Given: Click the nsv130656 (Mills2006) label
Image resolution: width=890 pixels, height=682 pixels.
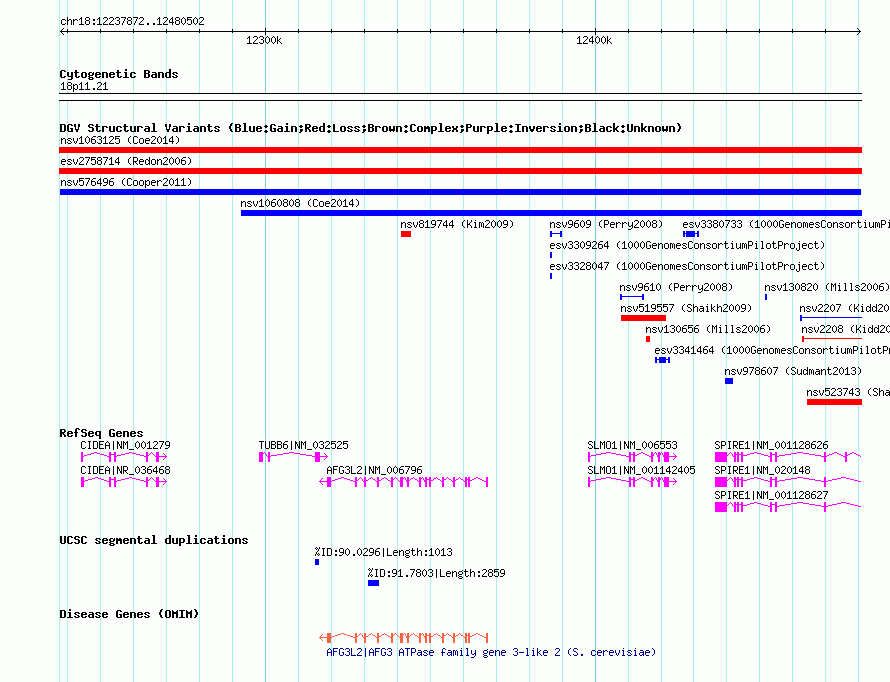Looking at the screenshot, I should (x=708, y=329).
